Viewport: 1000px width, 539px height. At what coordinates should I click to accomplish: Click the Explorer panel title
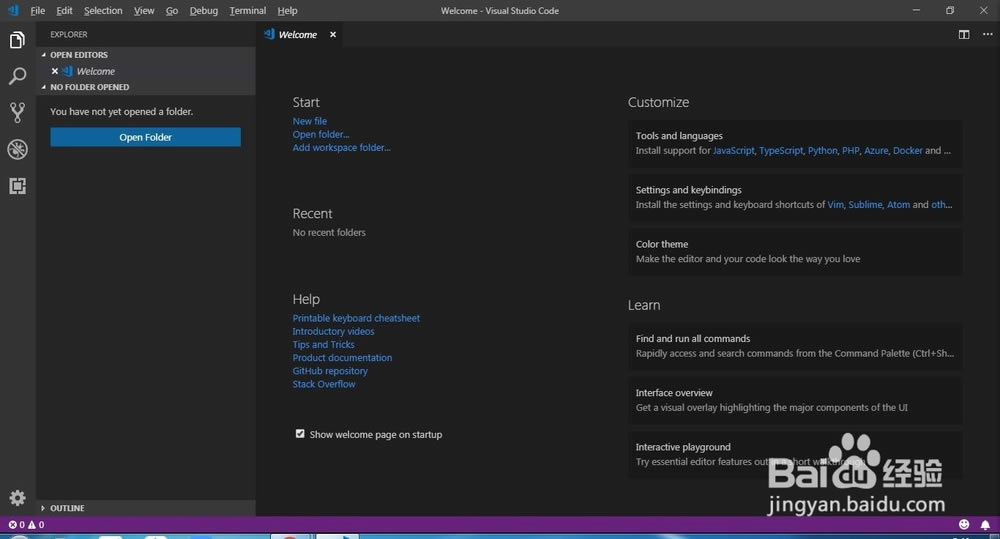69,34
